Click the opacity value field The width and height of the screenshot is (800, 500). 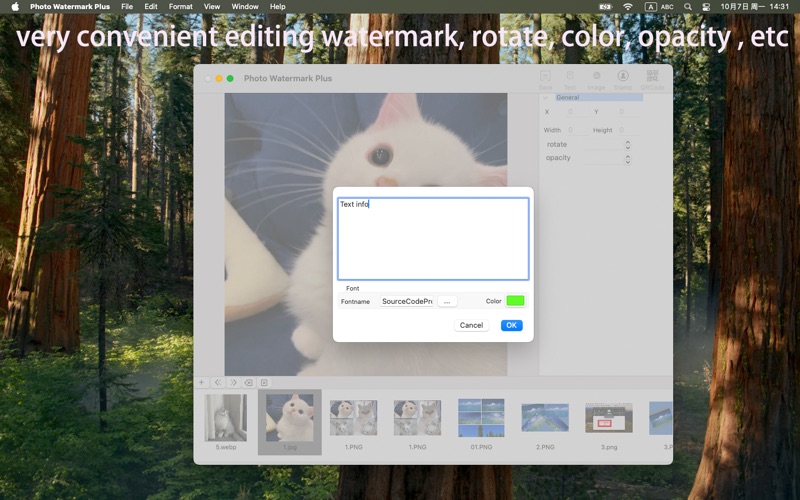tap(604, 159)
